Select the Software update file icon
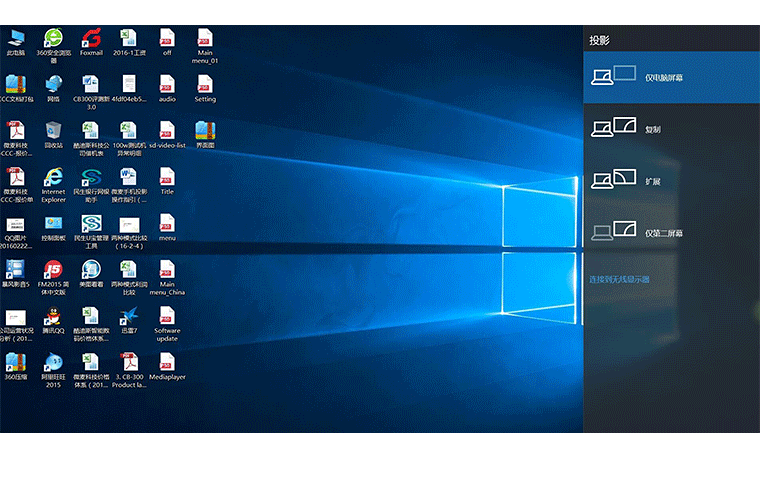Viewport: 760px width, 500px height. (167, 324)
